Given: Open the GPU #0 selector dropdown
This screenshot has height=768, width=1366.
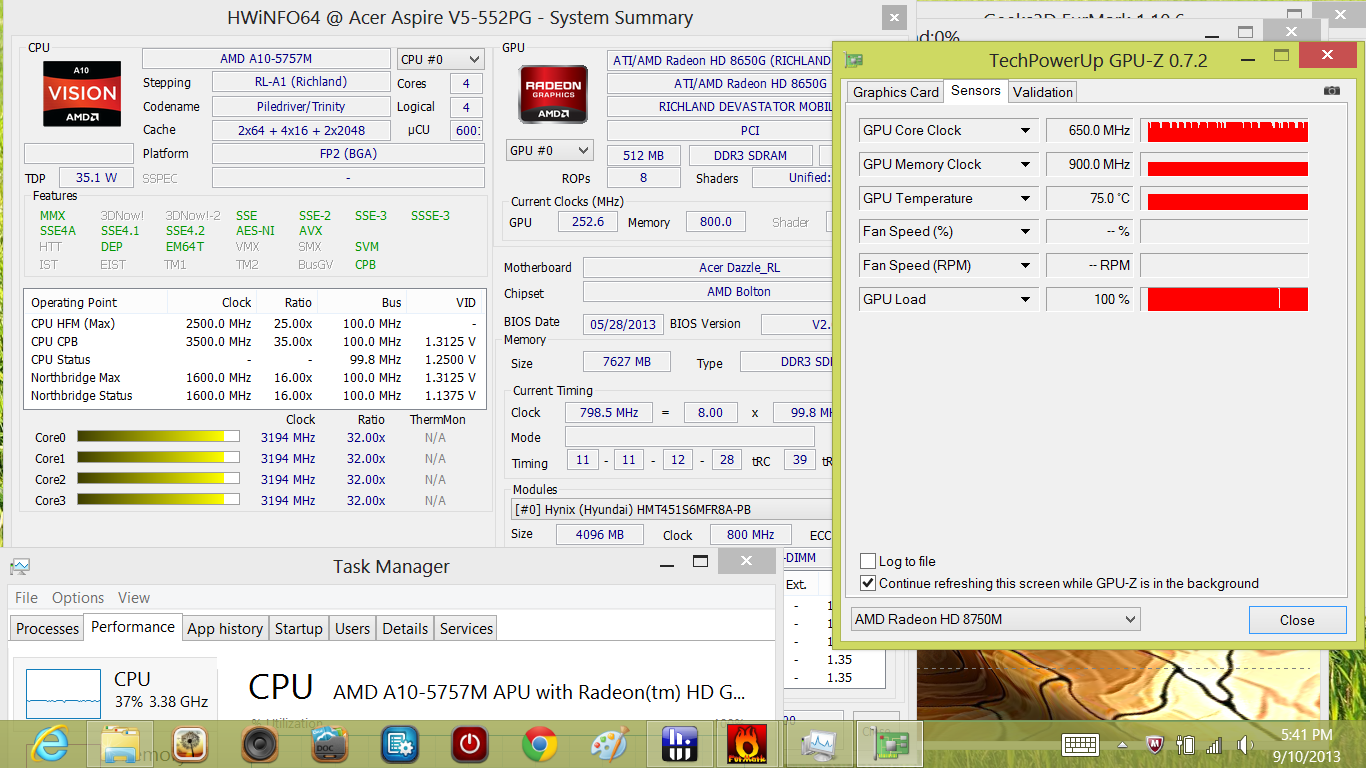Looking at the screenshot, I should pos(550,151).
